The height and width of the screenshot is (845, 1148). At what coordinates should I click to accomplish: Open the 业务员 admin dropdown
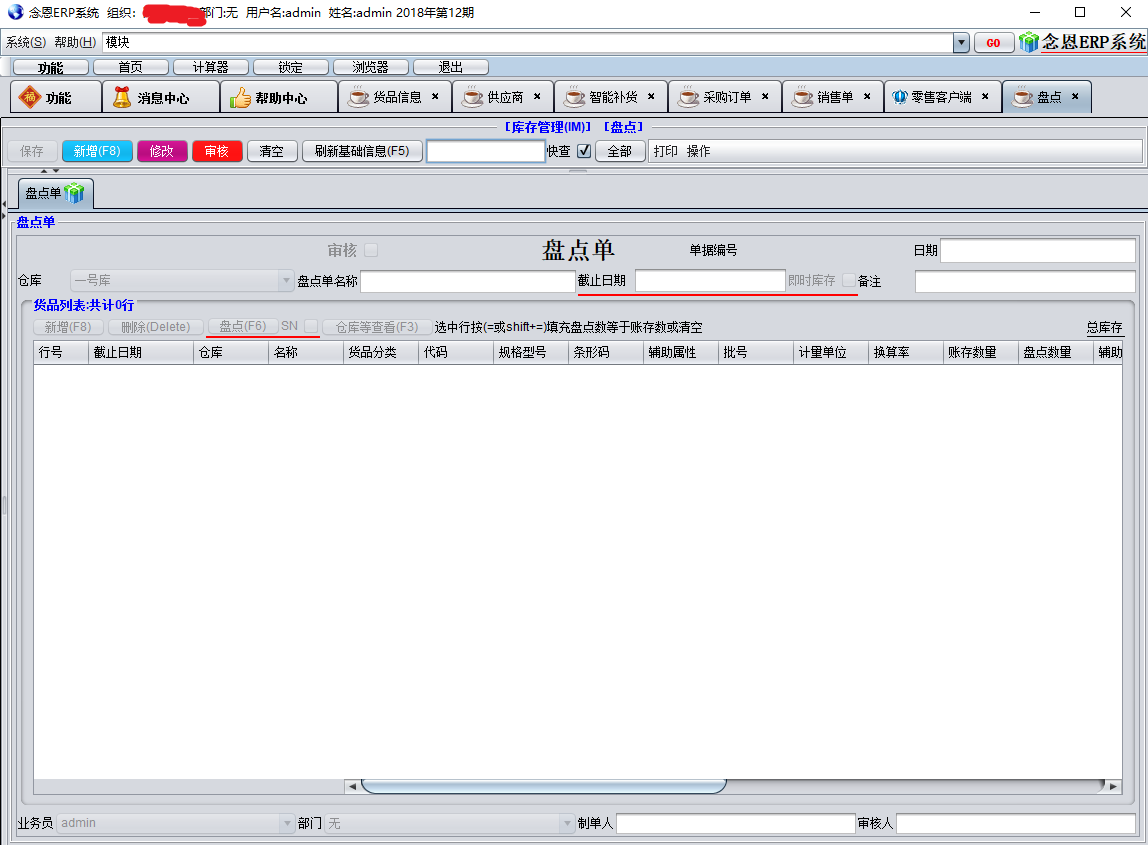click(x=286, y=822)
